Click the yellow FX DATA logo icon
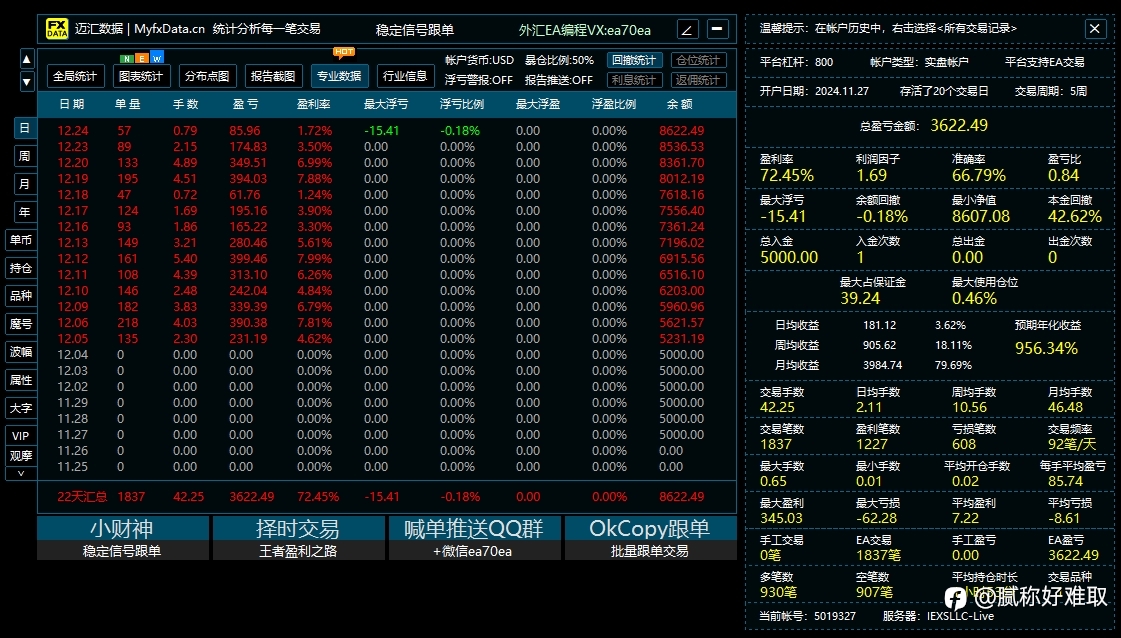The height and width of the screenshot is (638, 1121). (x=57, y=29)
